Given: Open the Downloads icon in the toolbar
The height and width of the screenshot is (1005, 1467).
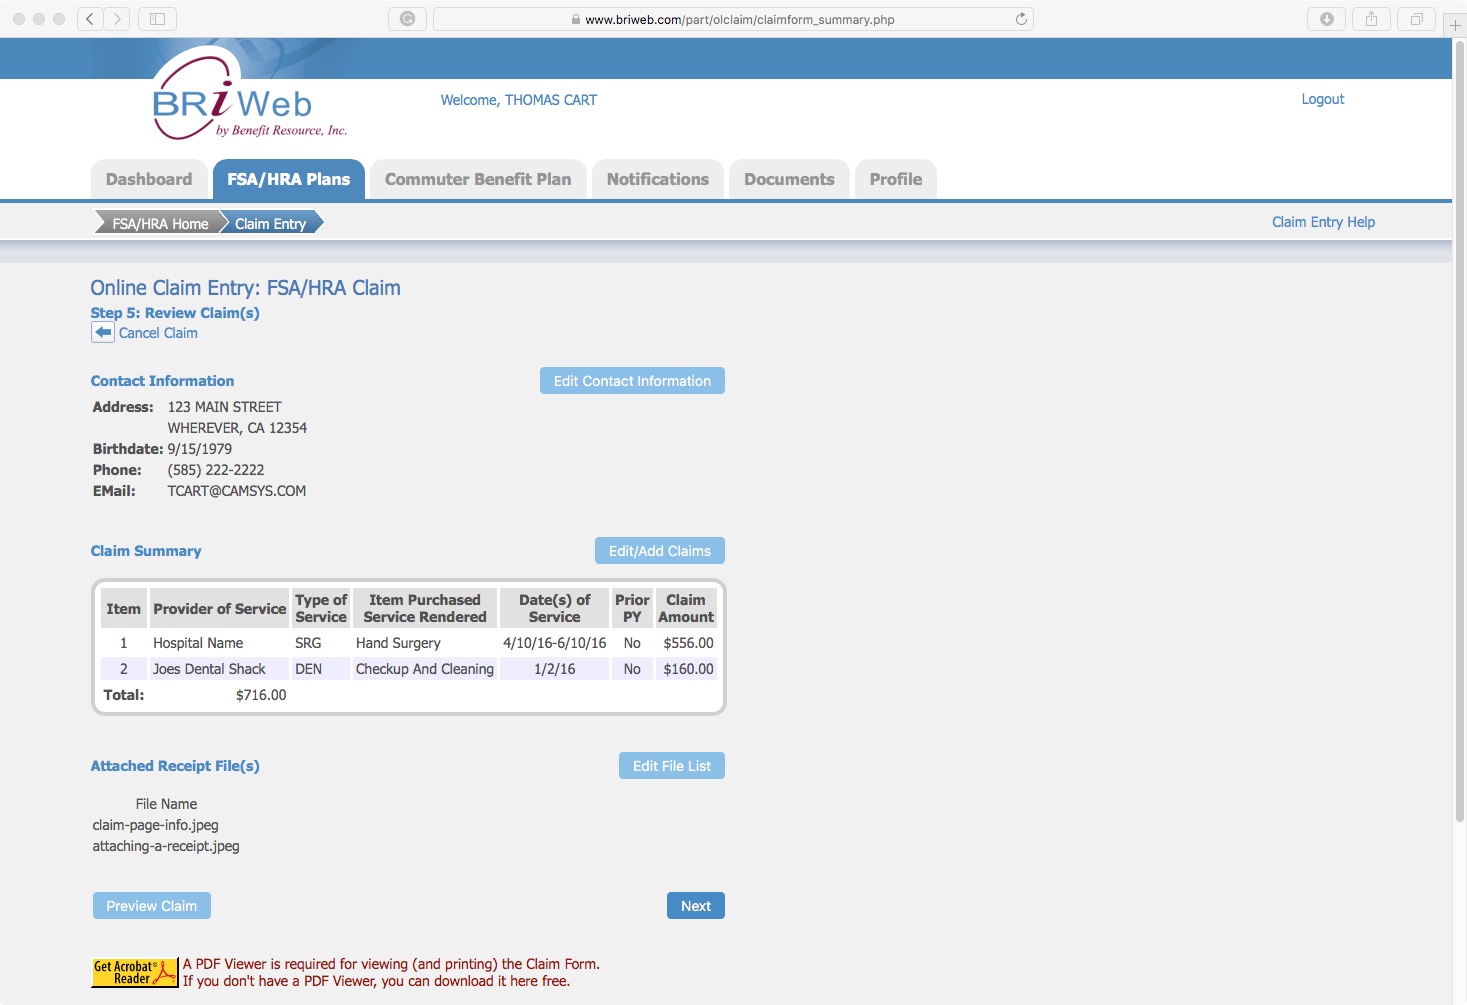Looking at the screenshot, I should tap(1326, 18).
